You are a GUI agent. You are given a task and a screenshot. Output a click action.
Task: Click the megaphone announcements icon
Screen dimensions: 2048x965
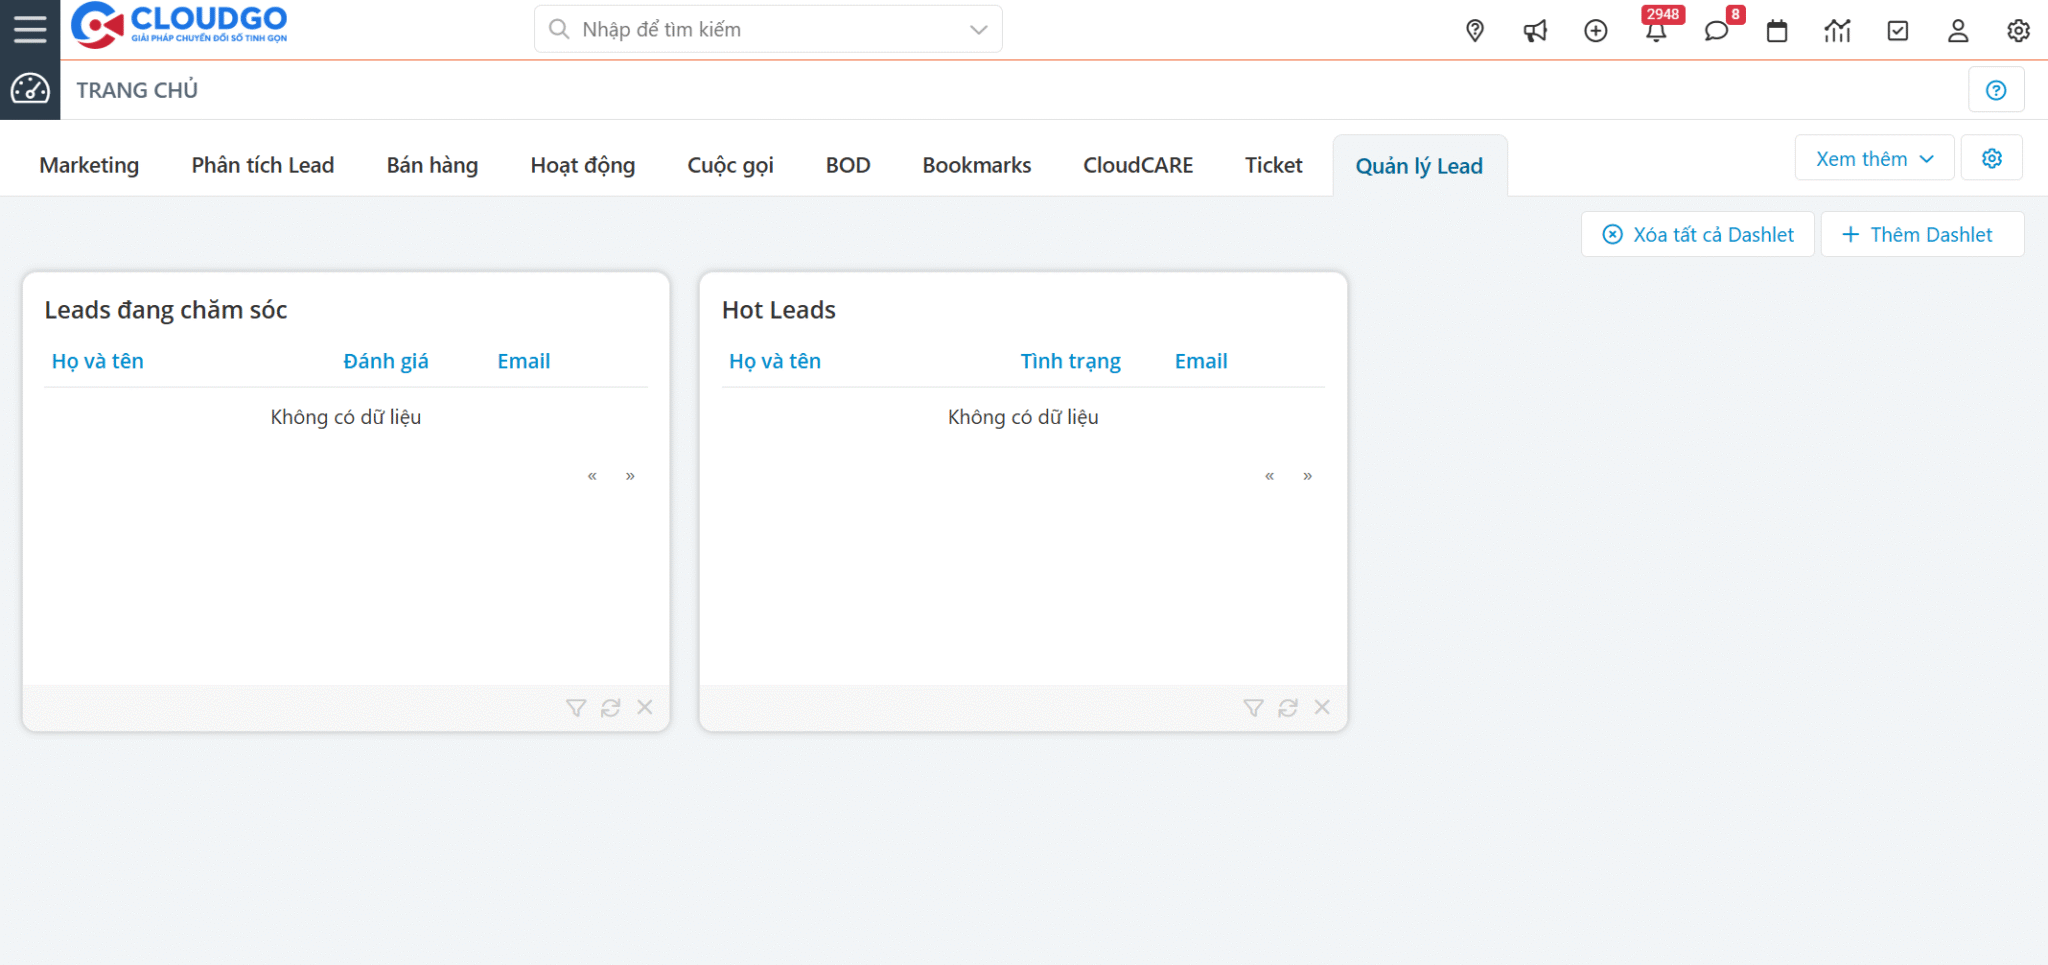[1535, 31]
